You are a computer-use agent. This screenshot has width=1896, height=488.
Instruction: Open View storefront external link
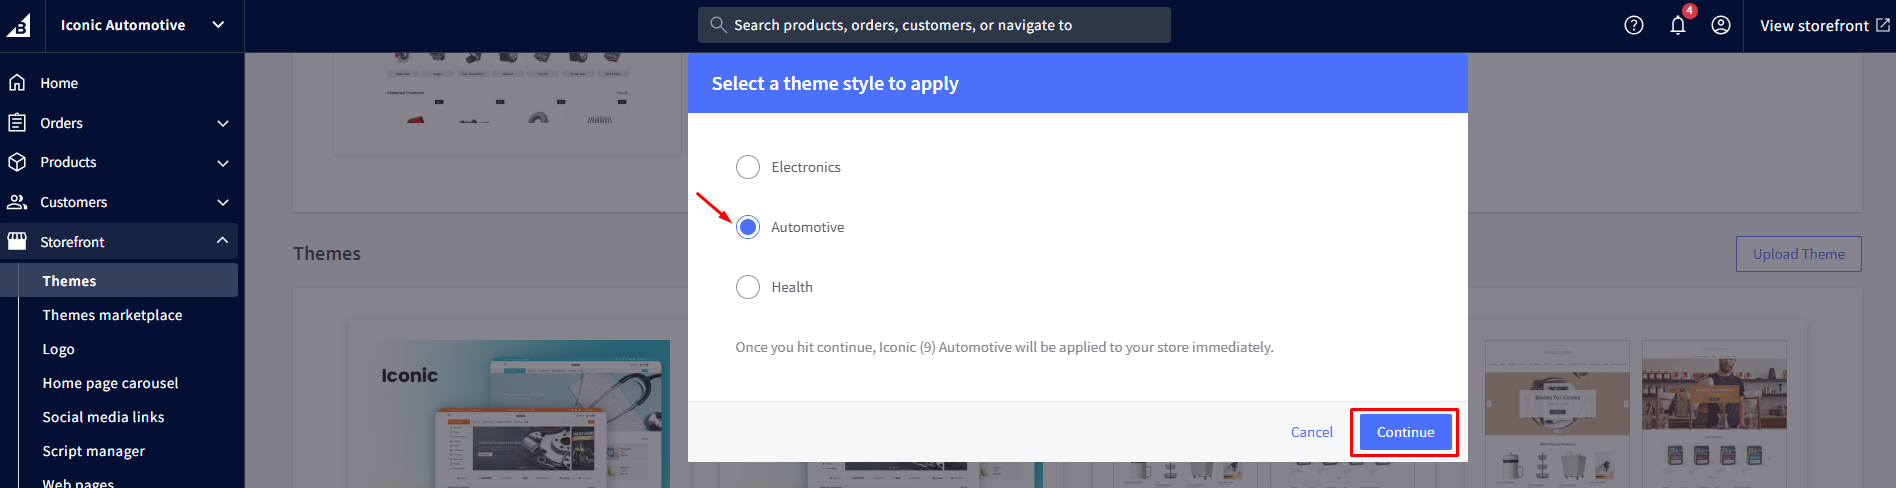(x=1824, y=26)
